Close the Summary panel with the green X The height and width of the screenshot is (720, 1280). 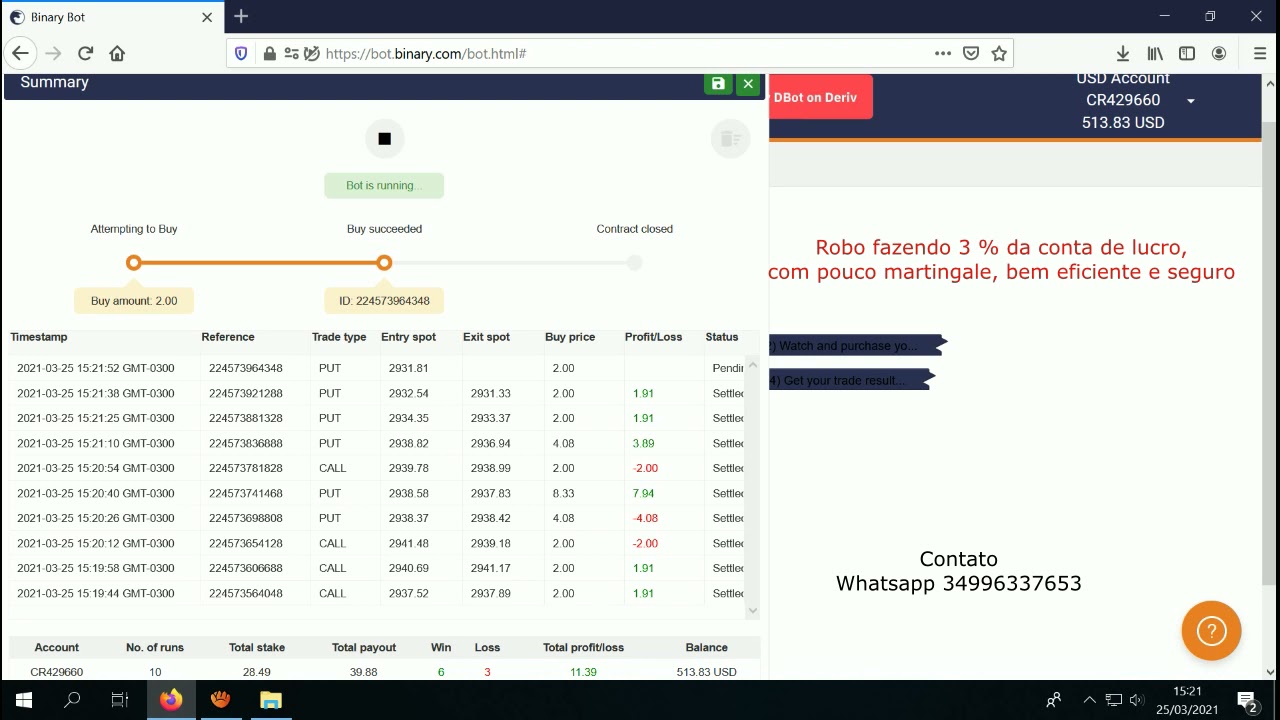748,84
